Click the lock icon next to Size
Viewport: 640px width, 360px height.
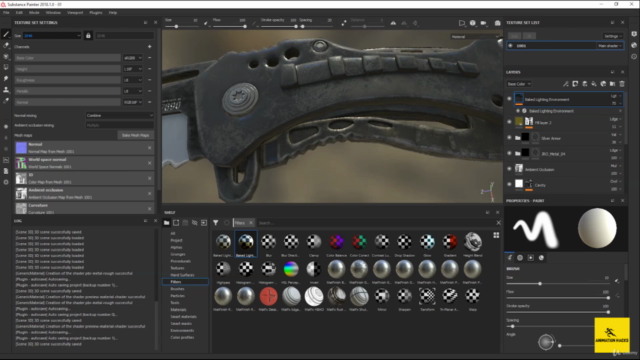click(88, 36)
